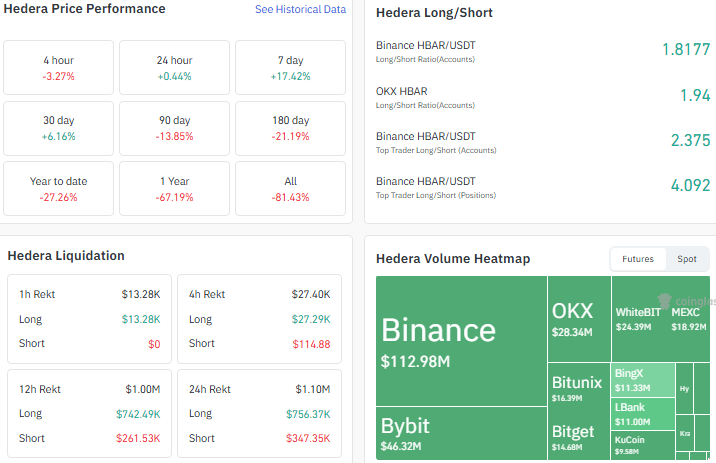Select the 90 day performance card
Screen dimensions: 716x463
(174, 128)
